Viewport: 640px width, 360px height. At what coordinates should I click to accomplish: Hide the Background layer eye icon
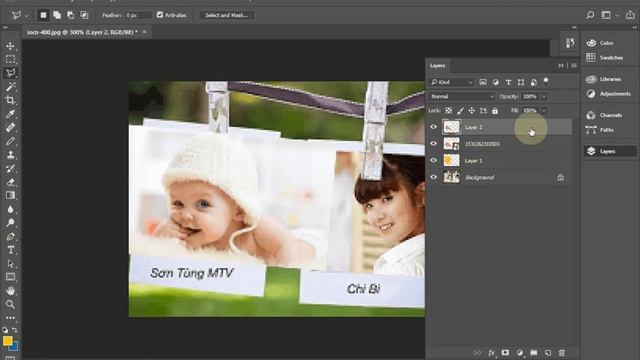click(x=433, y=177)
